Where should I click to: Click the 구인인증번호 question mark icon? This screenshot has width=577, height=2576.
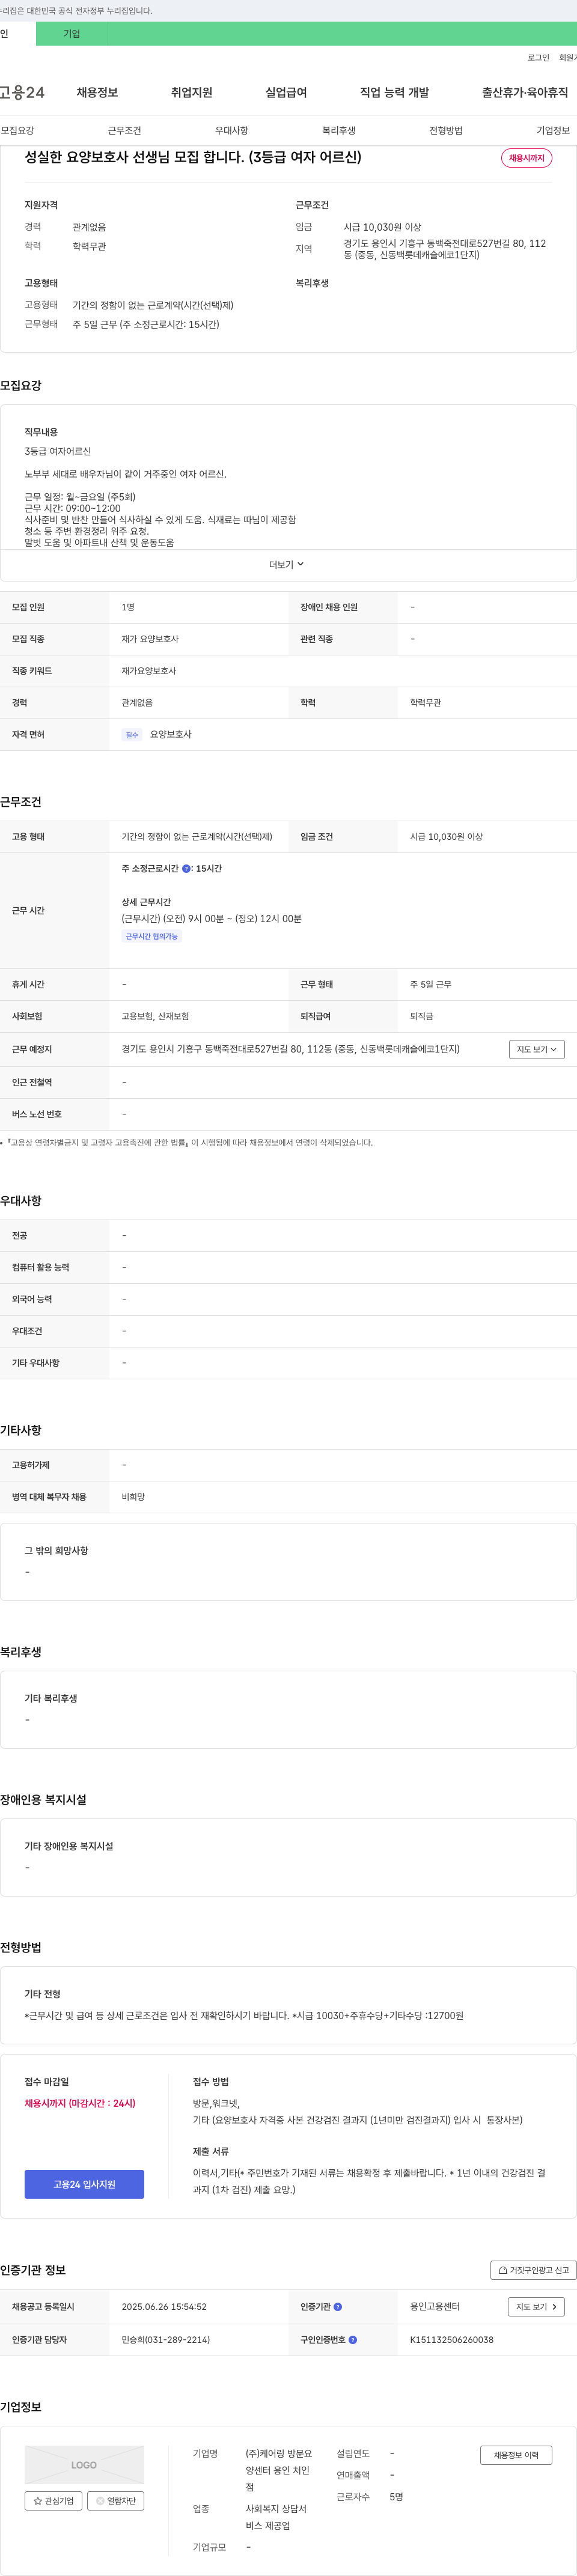tap(352, 2339)
